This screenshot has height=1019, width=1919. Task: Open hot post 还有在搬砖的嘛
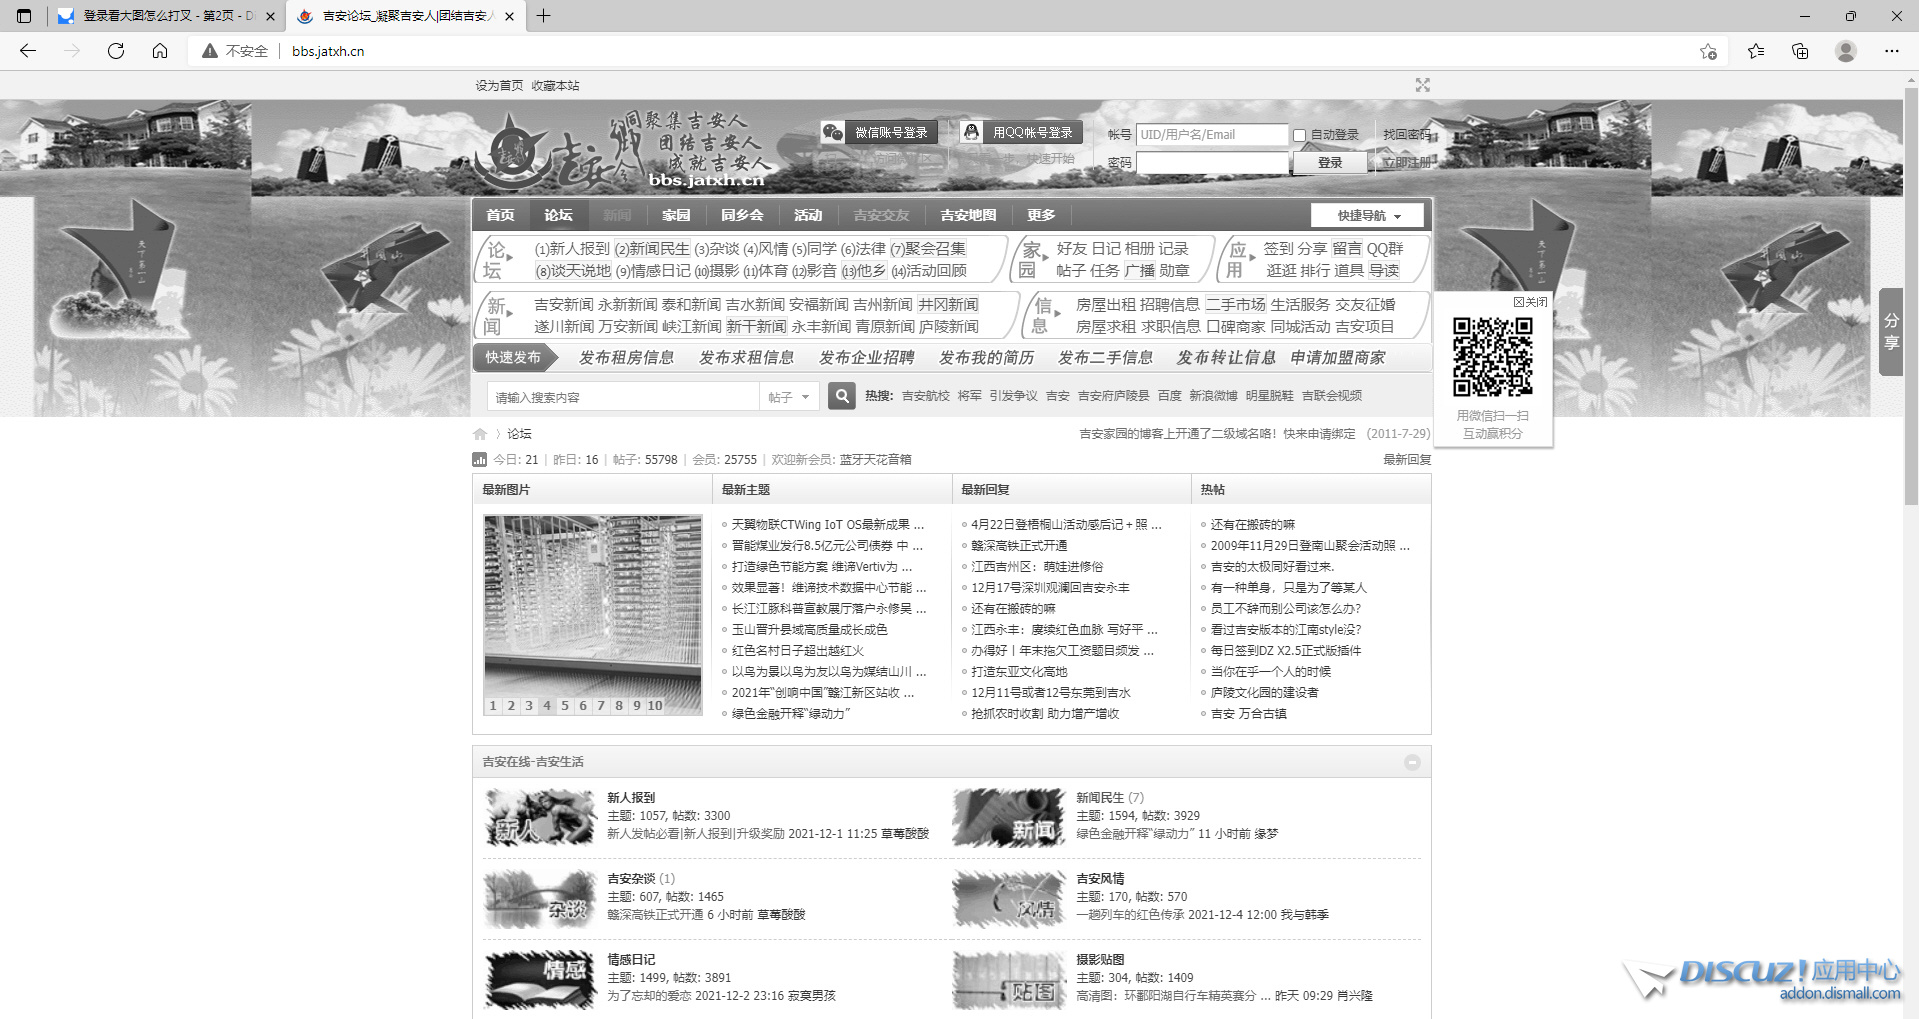pos(1252,525)
